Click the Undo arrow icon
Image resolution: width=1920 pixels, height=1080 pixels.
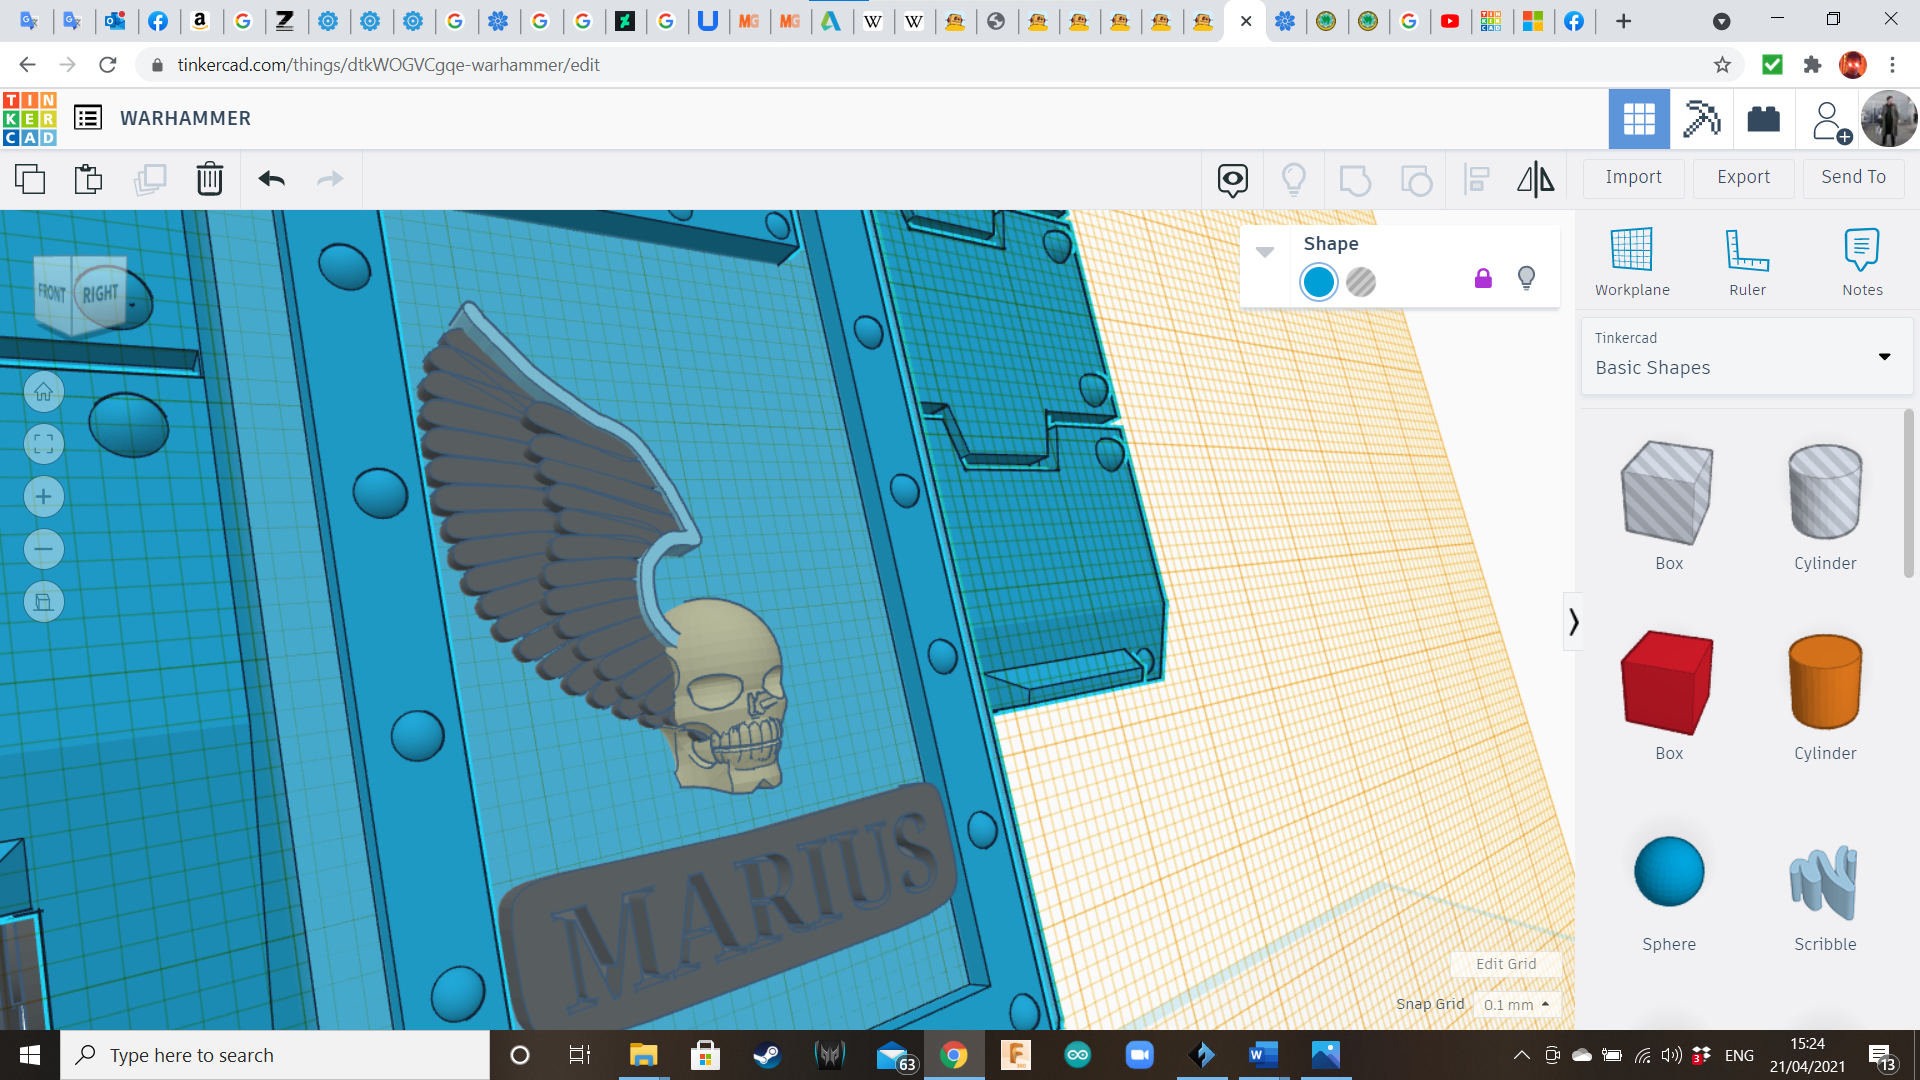tap(271, 179)
